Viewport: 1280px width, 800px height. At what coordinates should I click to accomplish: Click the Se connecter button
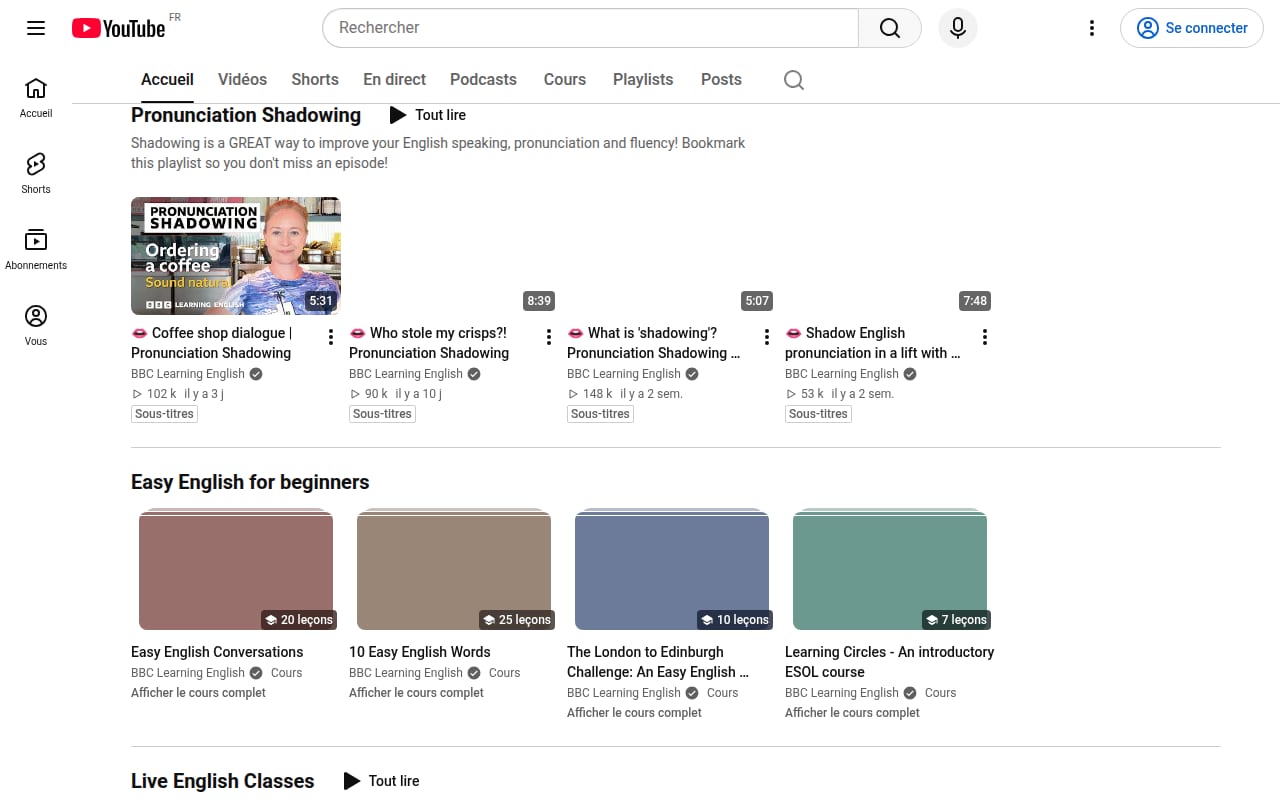click(x=1192, y=28)
